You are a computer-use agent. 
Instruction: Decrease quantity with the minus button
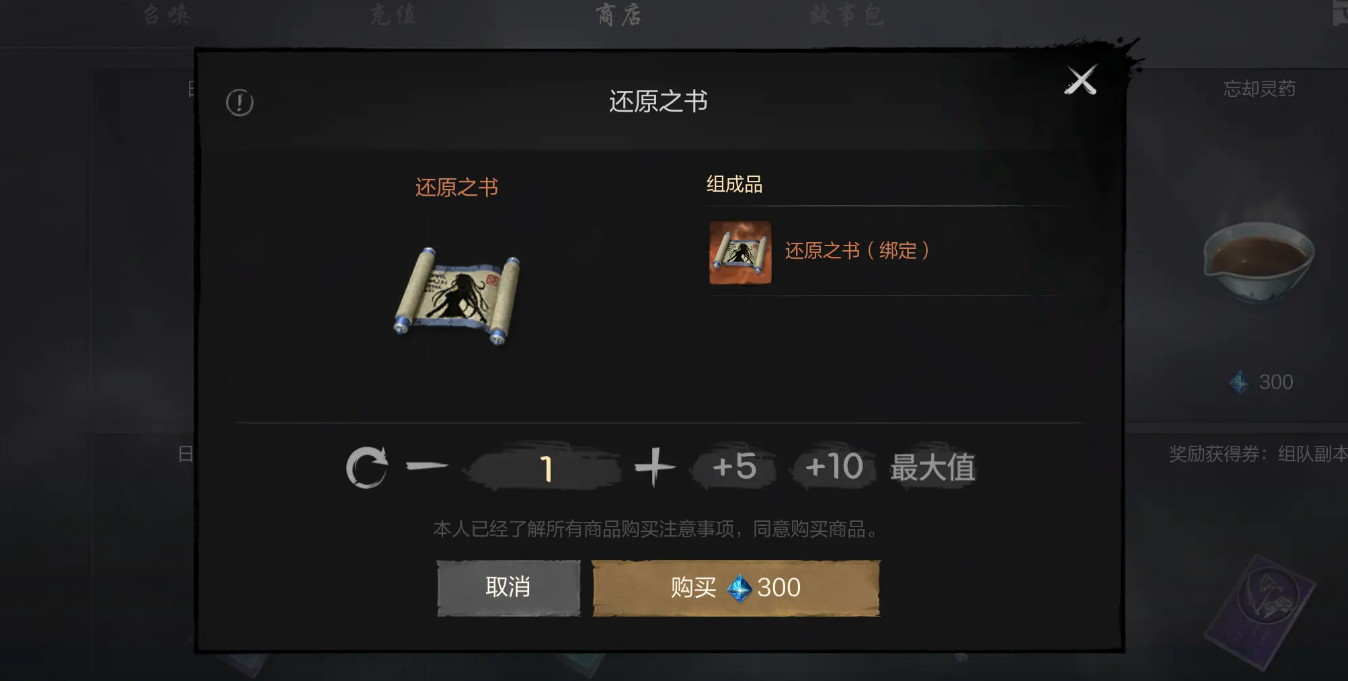[428, 467]
